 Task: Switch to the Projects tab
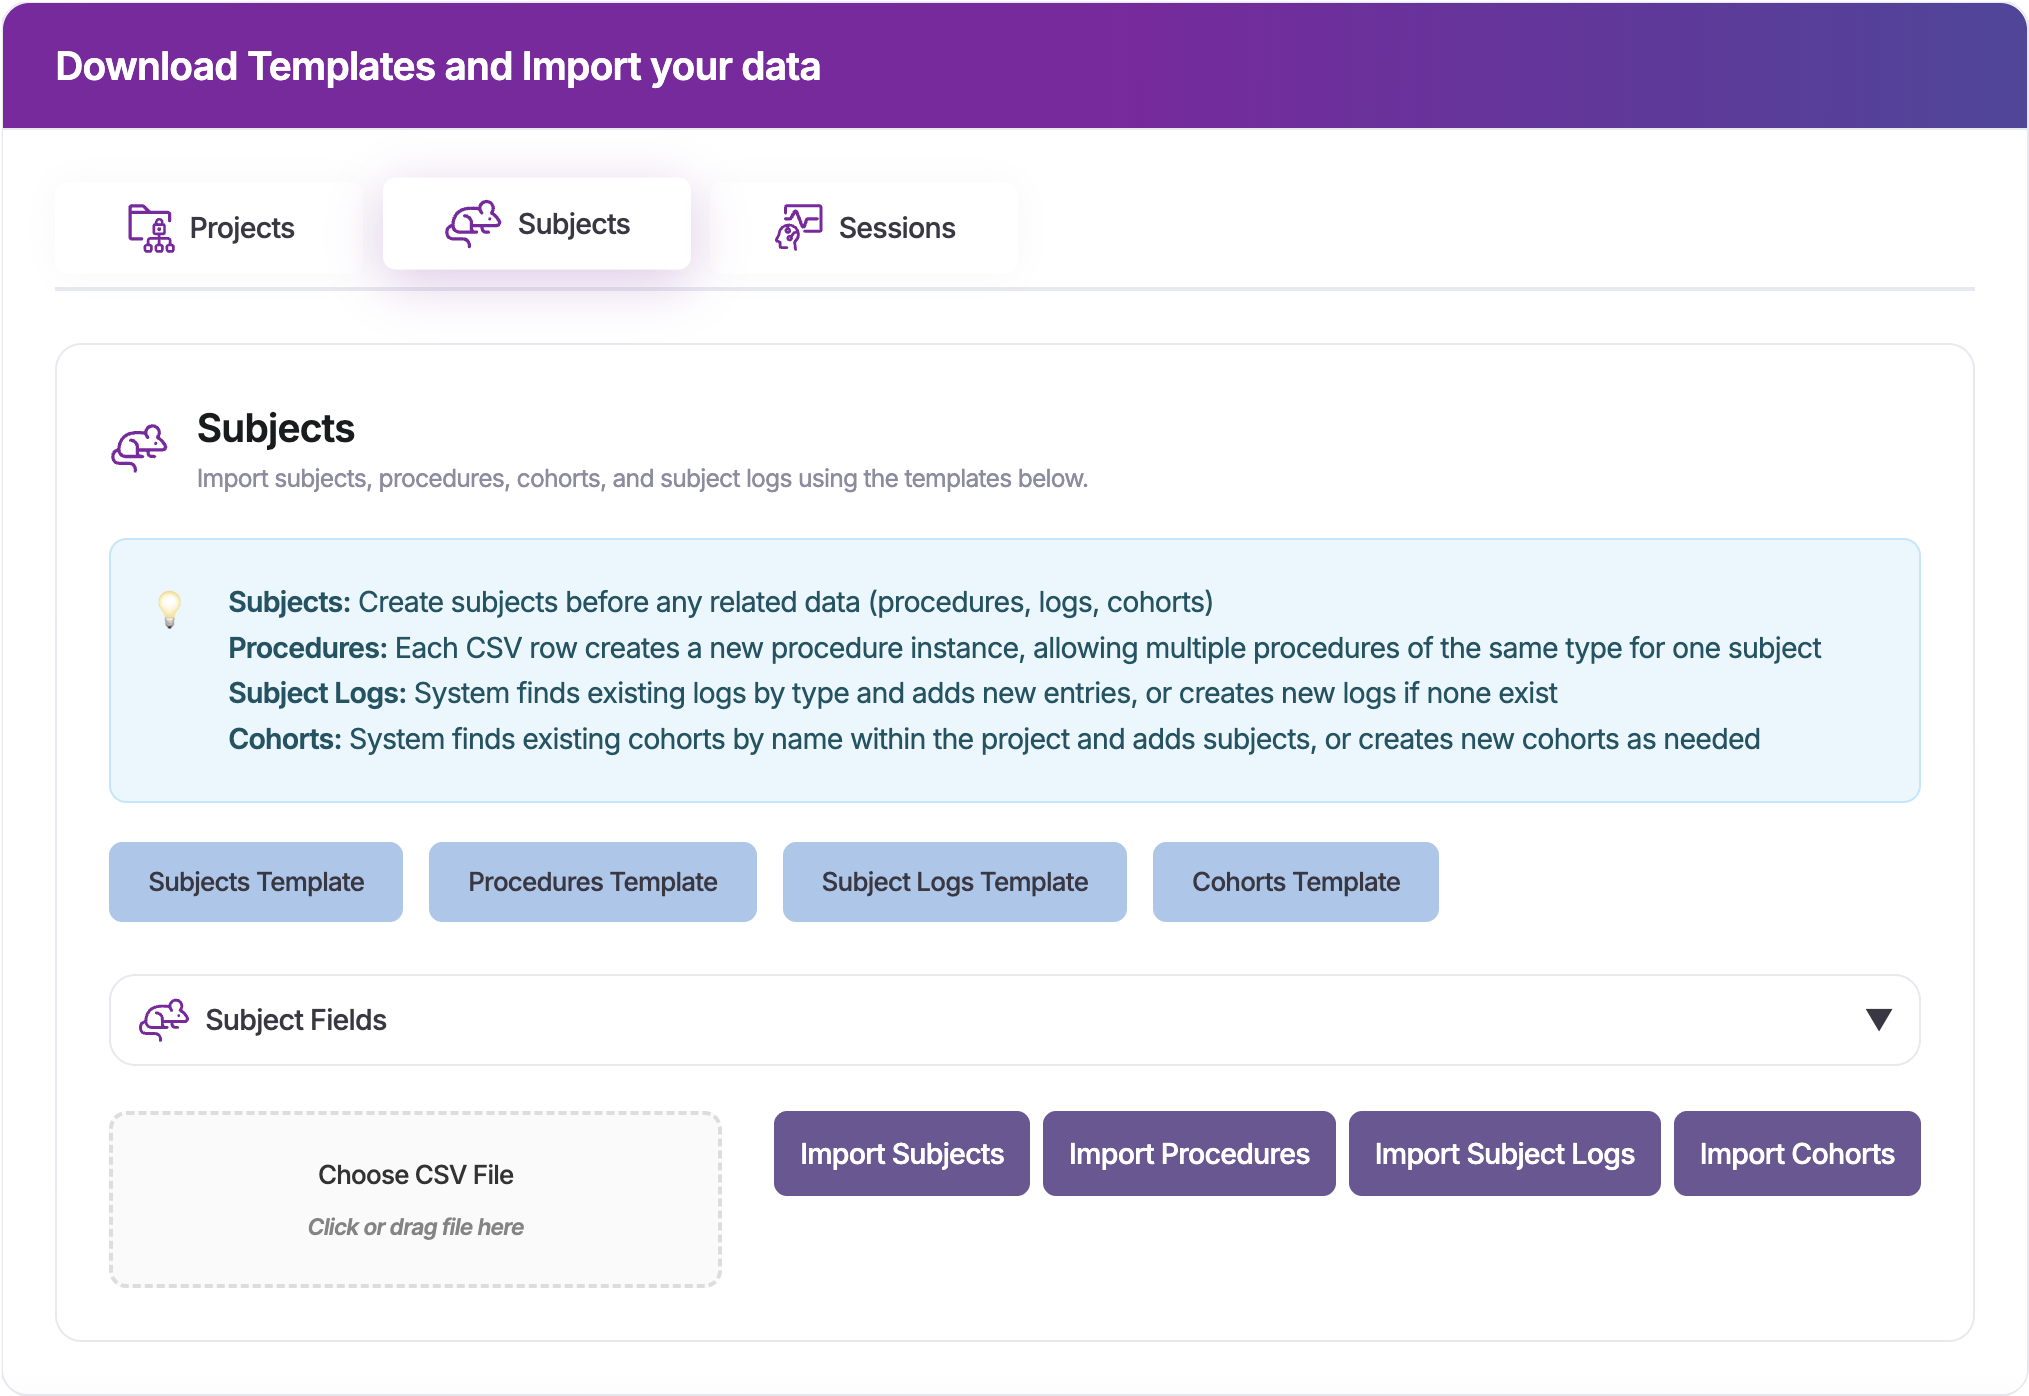(x=211, y=228)
